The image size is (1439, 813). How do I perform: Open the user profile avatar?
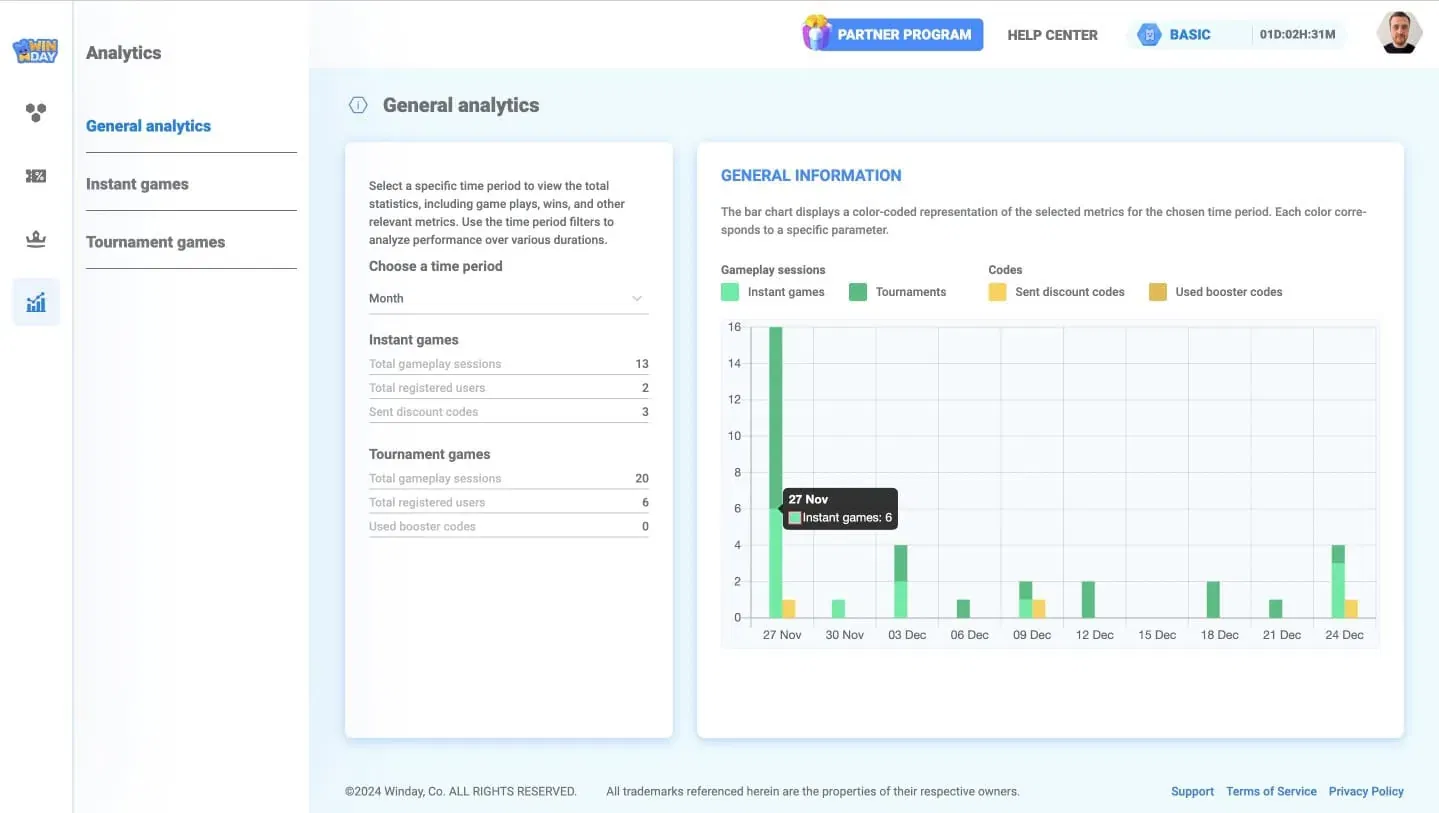tap(1399, 34)
